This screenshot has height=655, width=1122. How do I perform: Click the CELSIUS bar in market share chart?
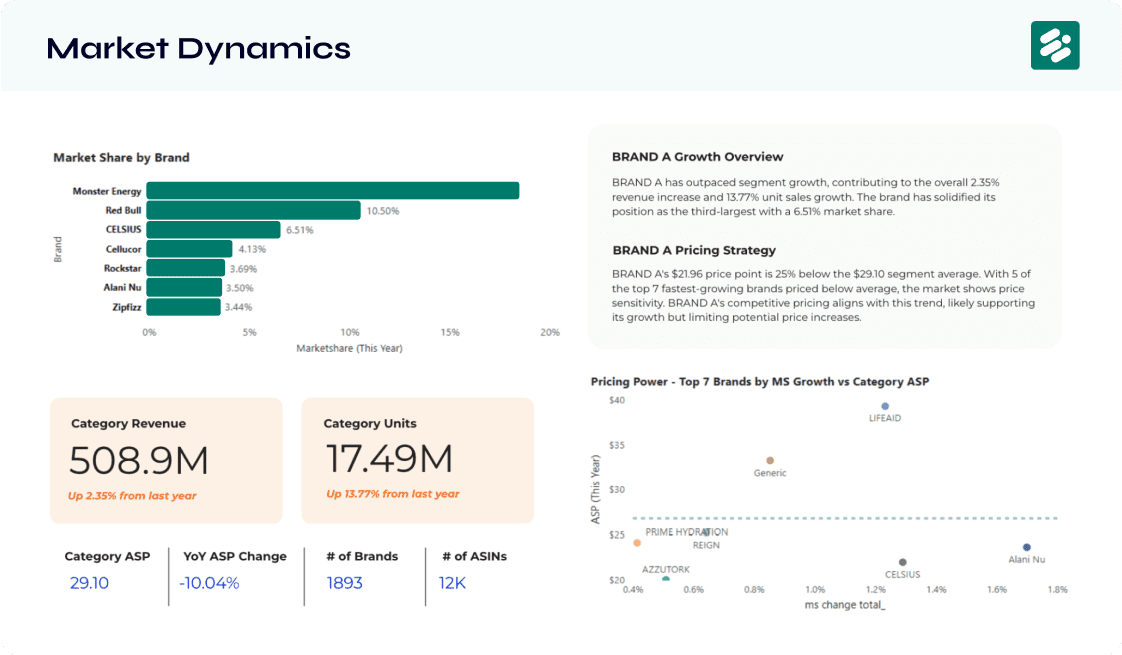click(x=213, y=229)
